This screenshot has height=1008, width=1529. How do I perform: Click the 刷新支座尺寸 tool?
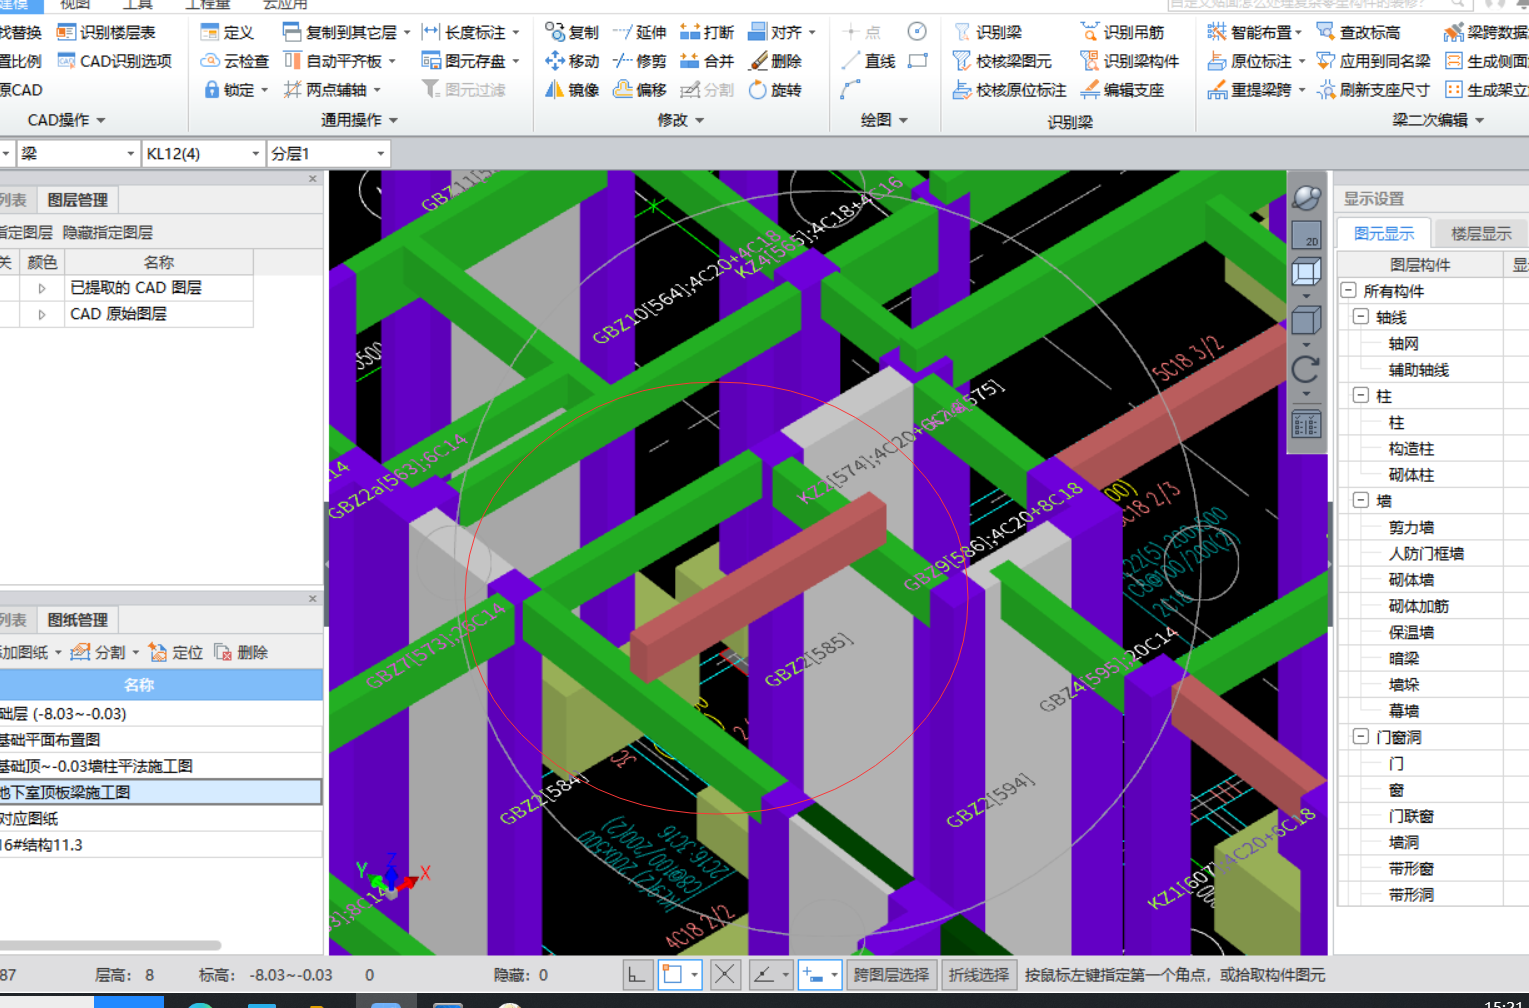tap(1373, 90)
